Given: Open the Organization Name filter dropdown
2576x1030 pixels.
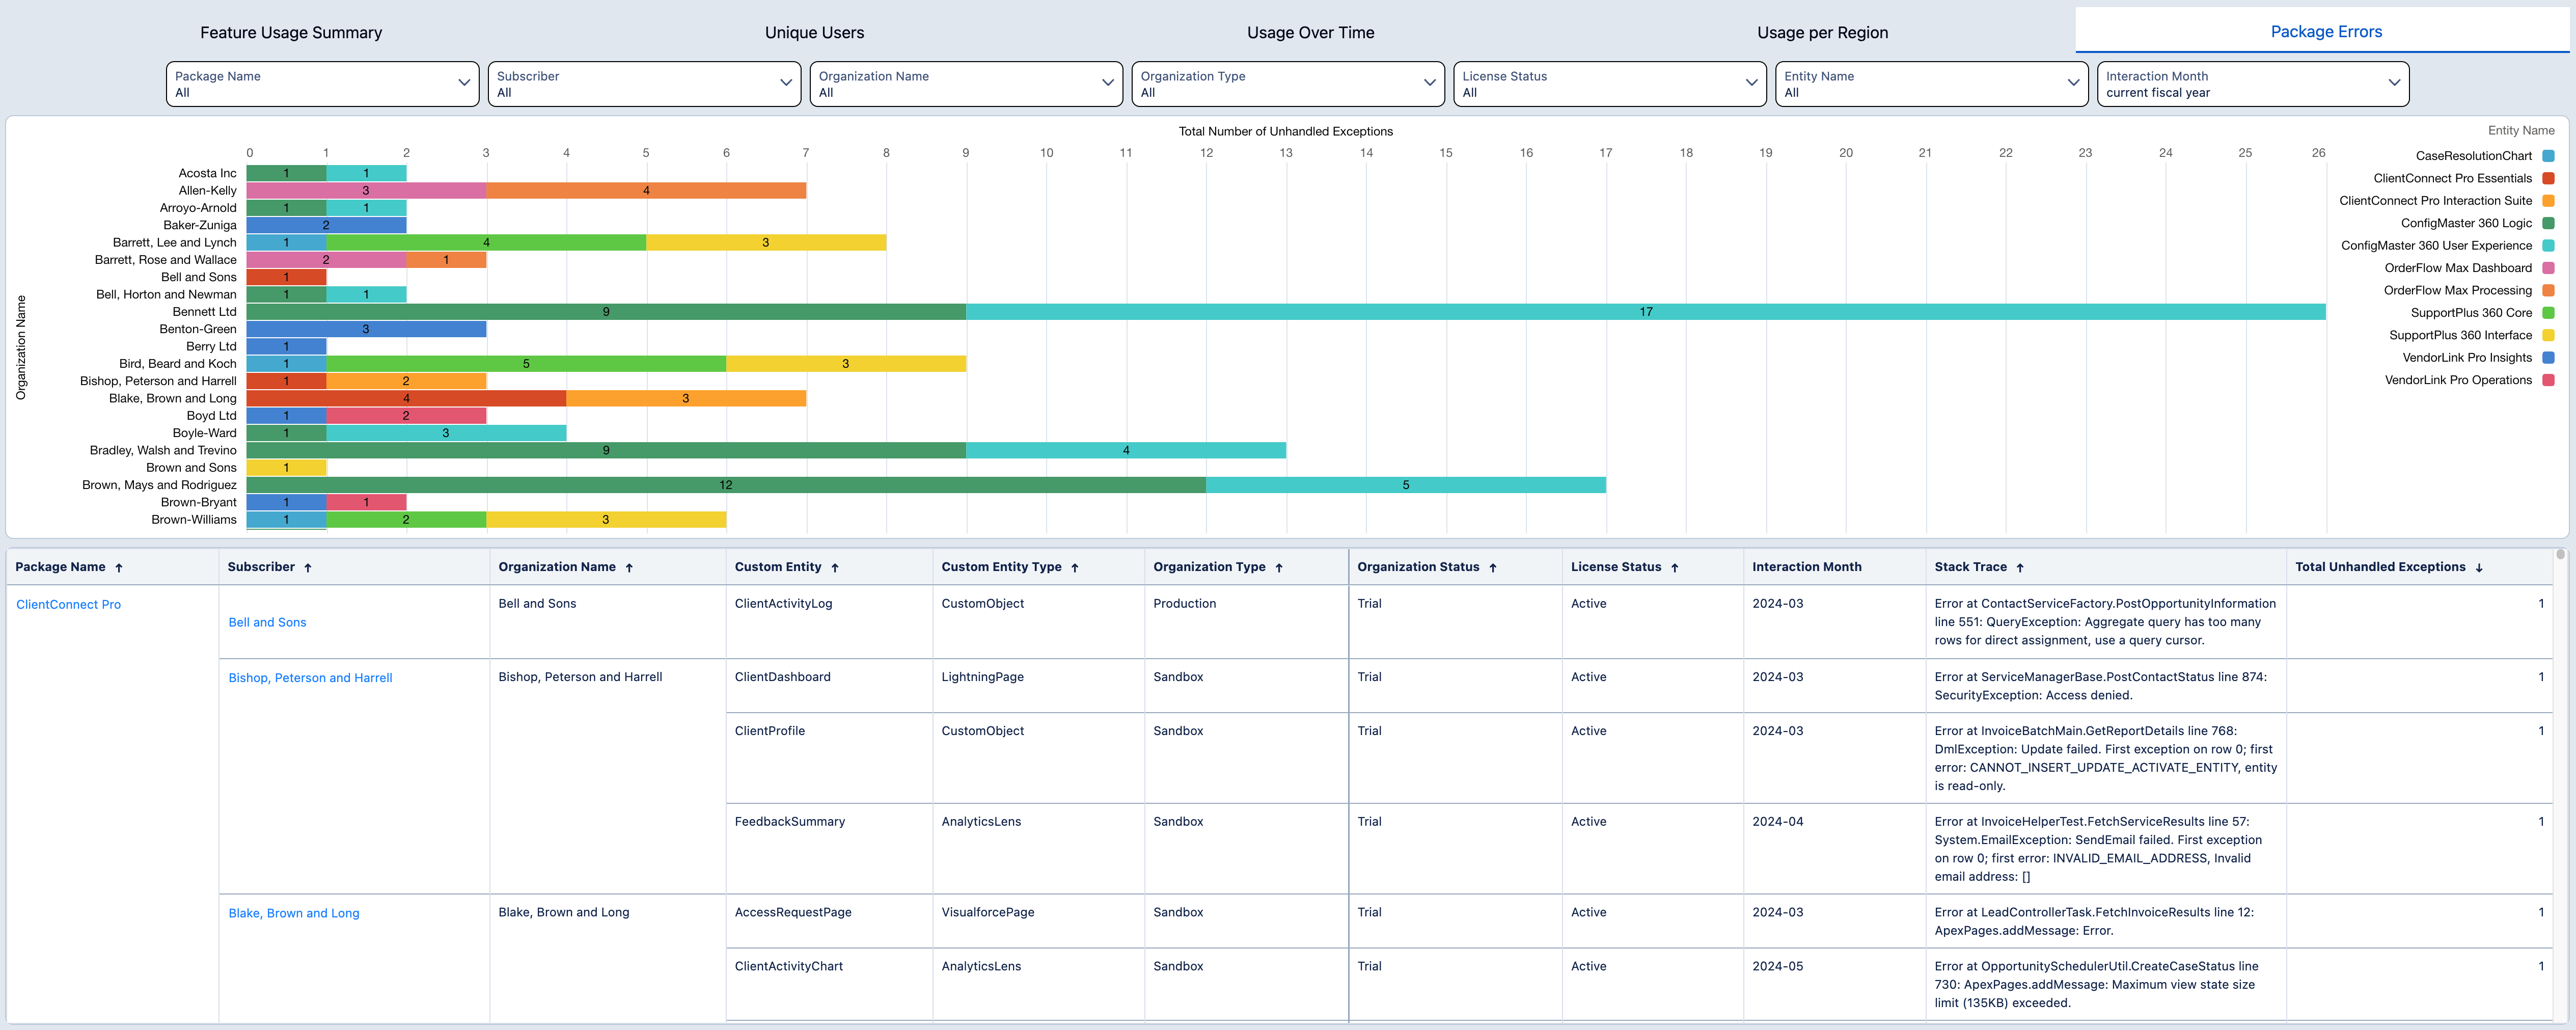Looking at the screenshot, I should coord(966,84).
